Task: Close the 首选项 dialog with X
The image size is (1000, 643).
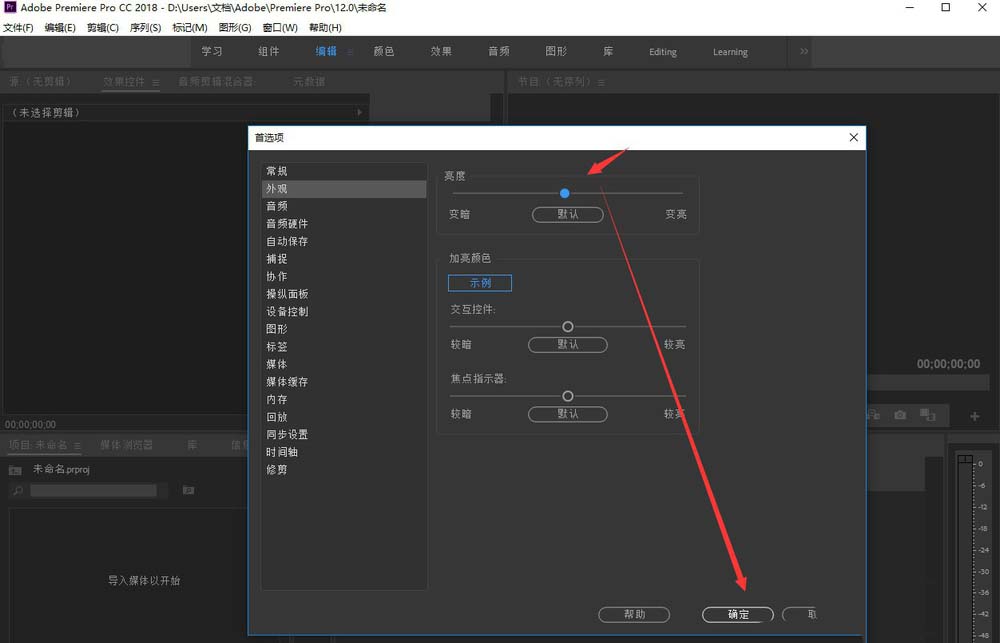Action: (x=853, y=137)
